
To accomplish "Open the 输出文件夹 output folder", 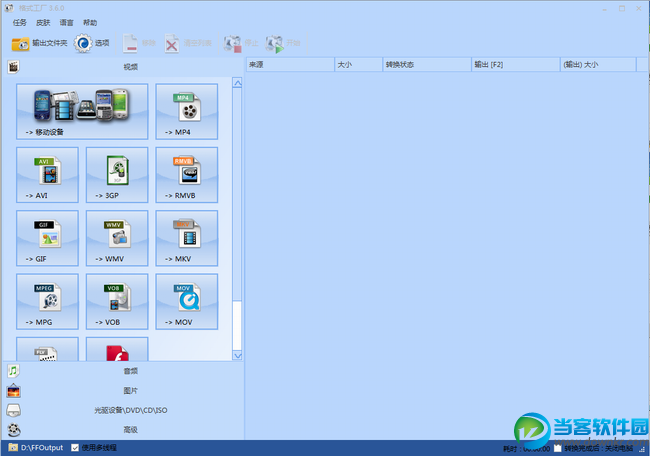I will (39, 43).
